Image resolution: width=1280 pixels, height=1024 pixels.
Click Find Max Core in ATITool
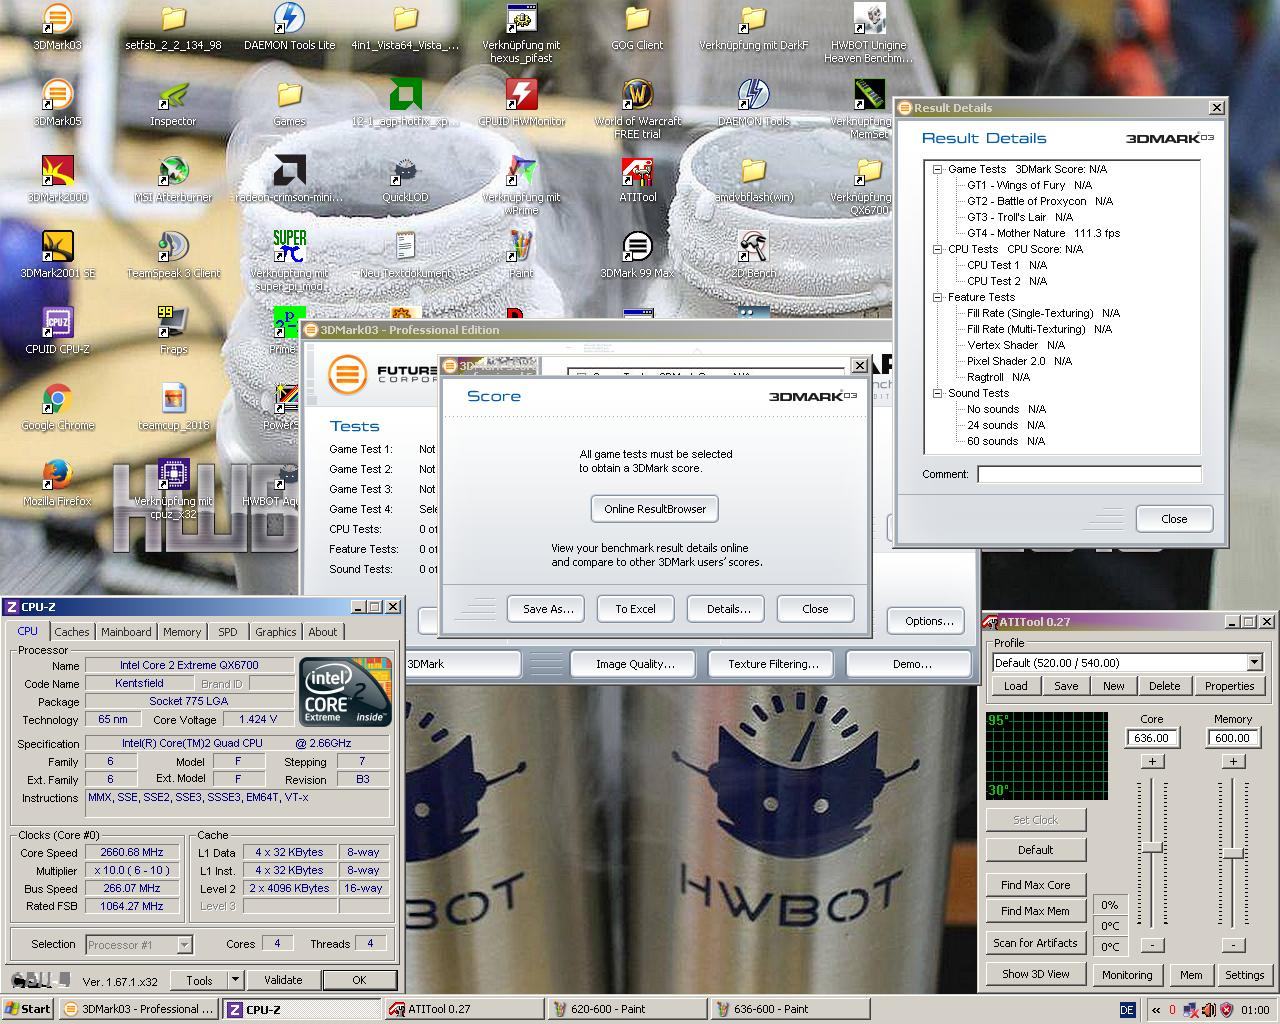point(1036,885)
